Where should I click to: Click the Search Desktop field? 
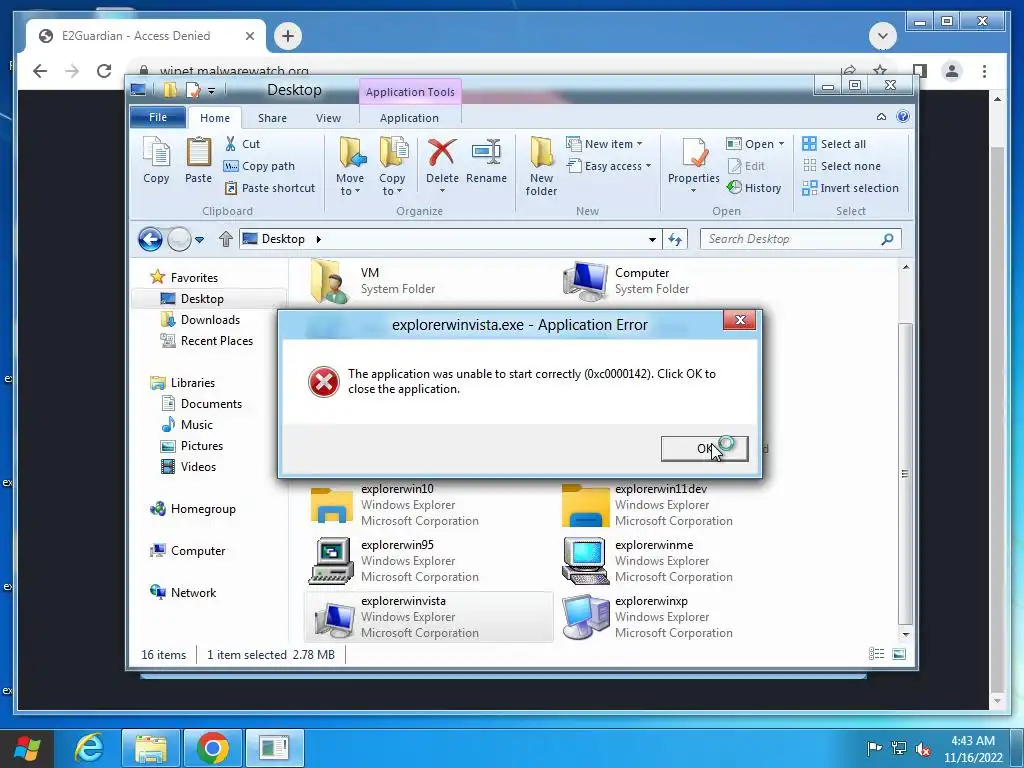(801, 239)
